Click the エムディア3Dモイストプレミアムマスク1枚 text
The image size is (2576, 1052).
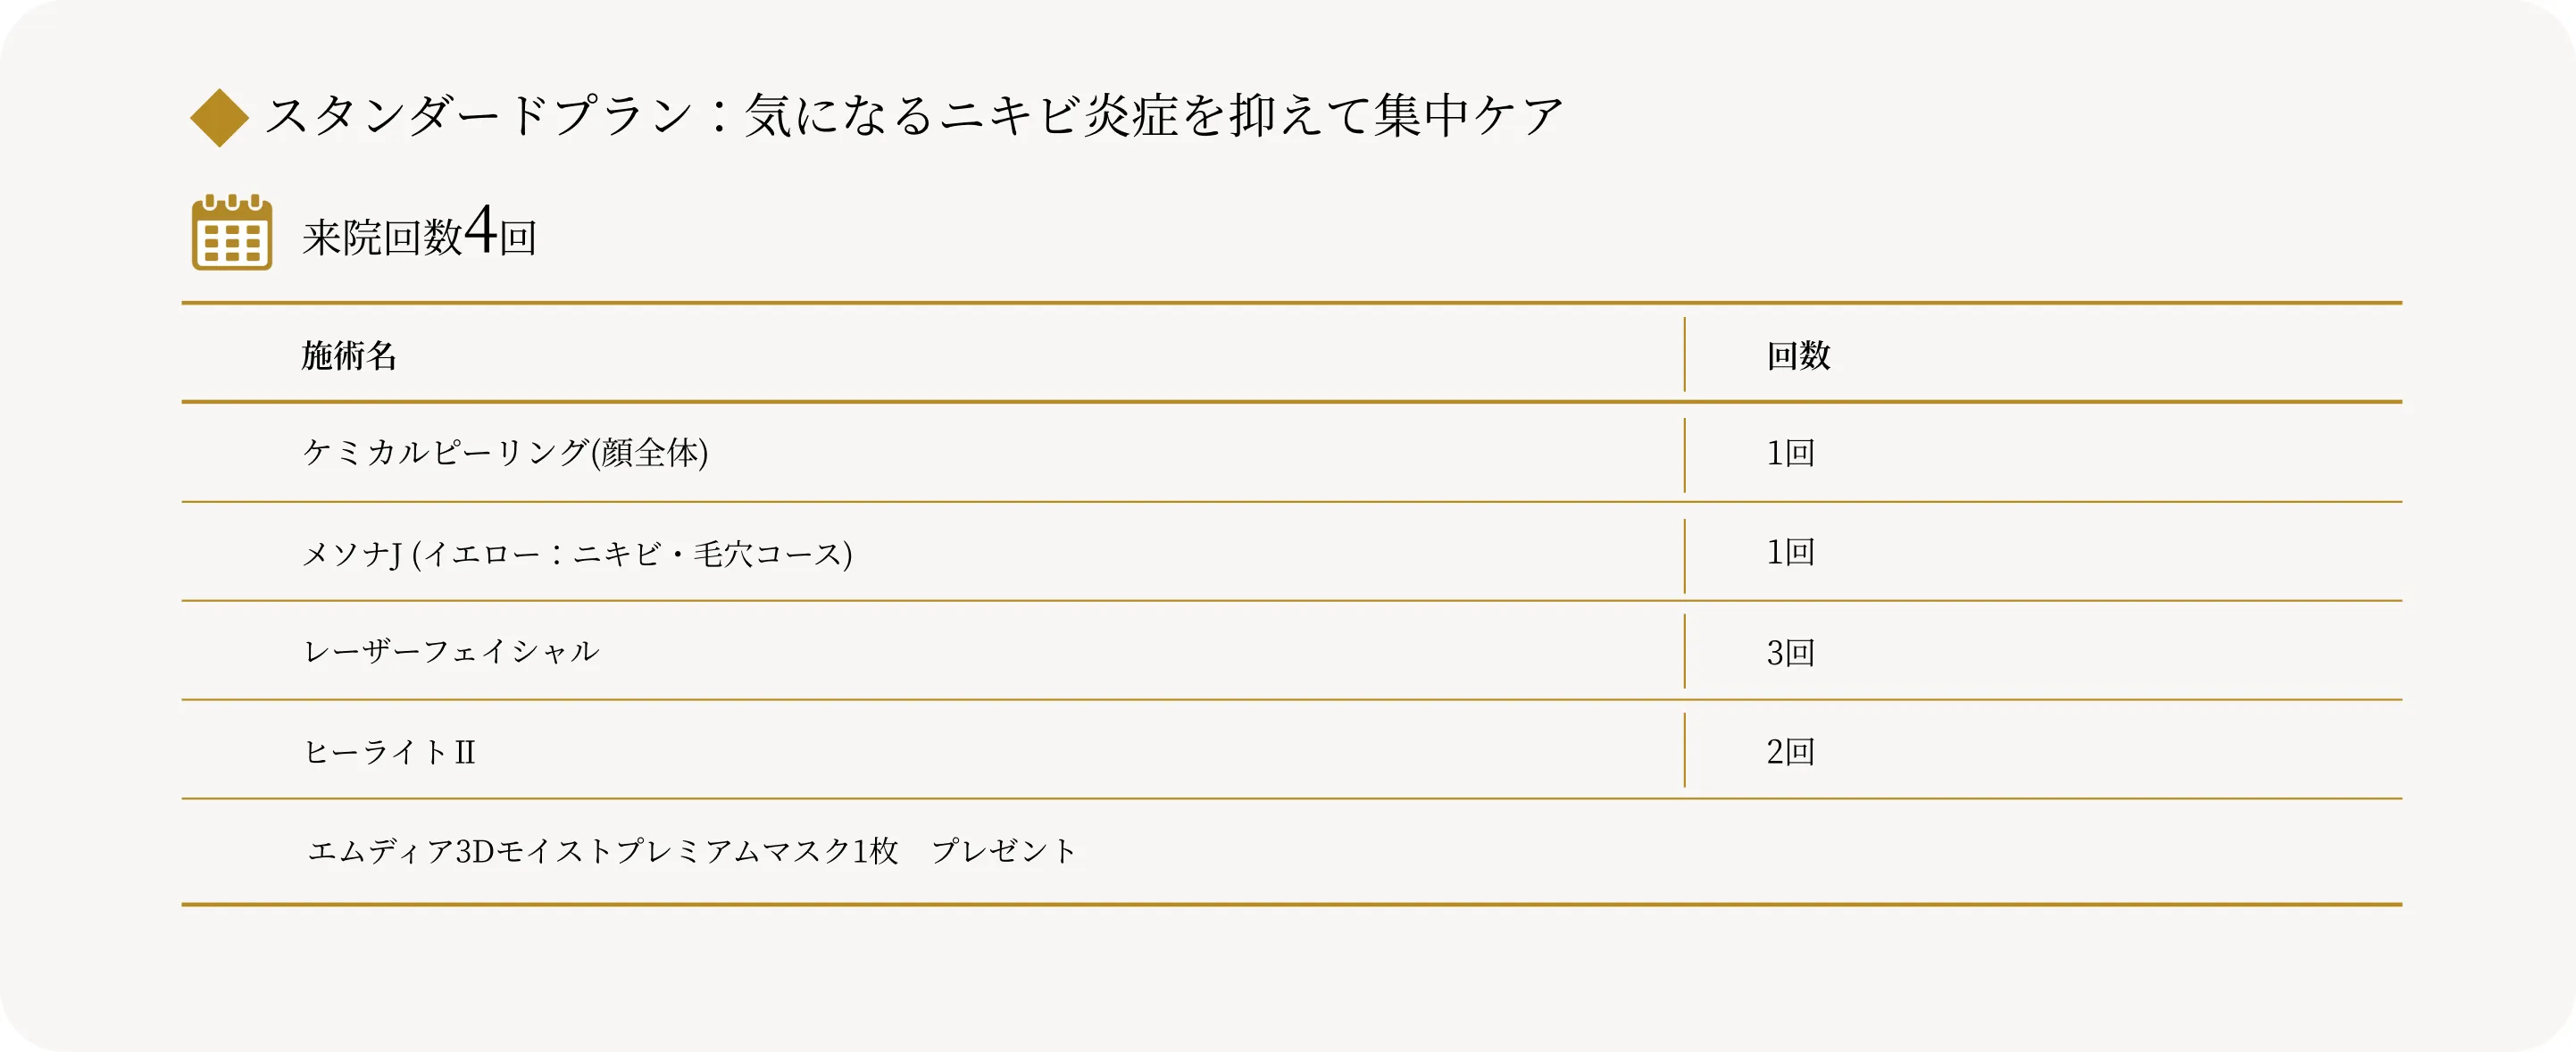[603, 851]
